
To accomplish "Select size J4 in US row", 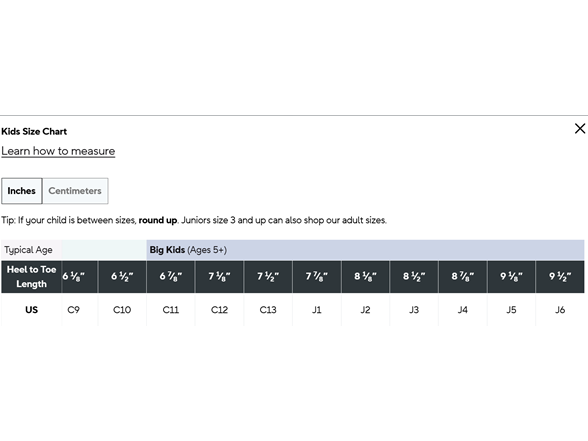I will (463, 310).
